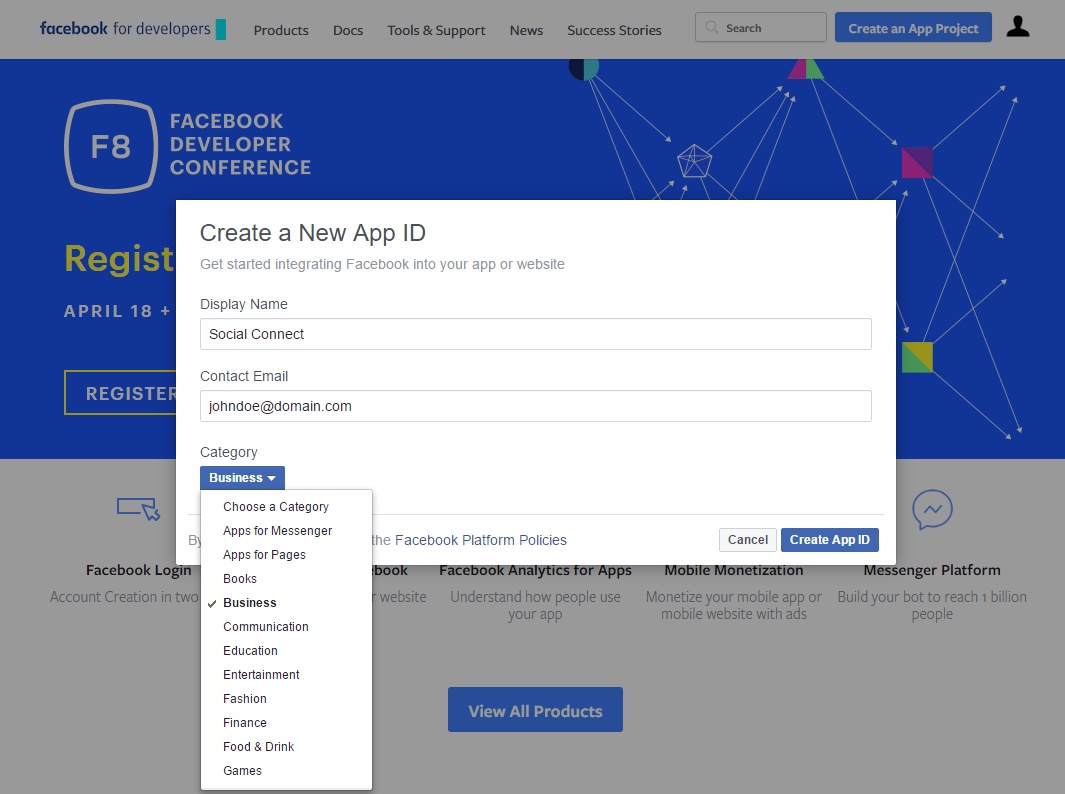Go to the News page
Image resolution: width=1065 pixels, height=794 pixels.
tap(526, 31)
